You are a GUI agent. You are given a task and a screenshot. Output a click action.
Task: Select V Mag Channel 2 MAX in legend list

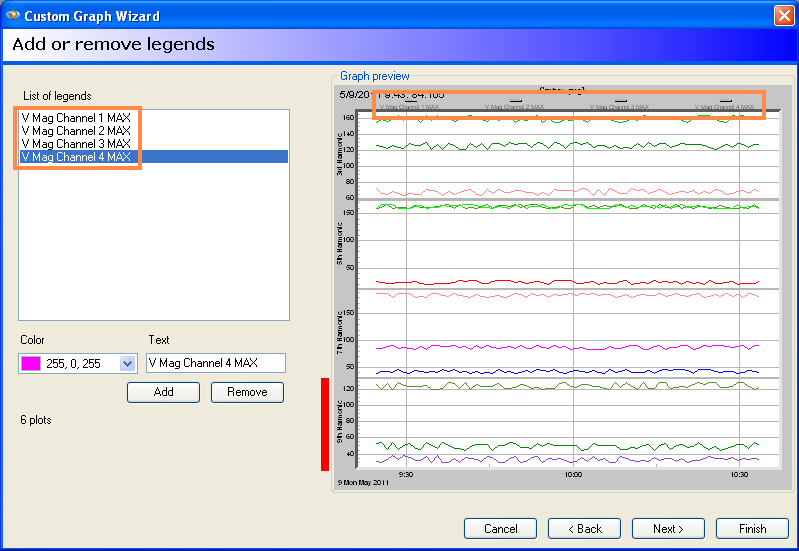76,131
